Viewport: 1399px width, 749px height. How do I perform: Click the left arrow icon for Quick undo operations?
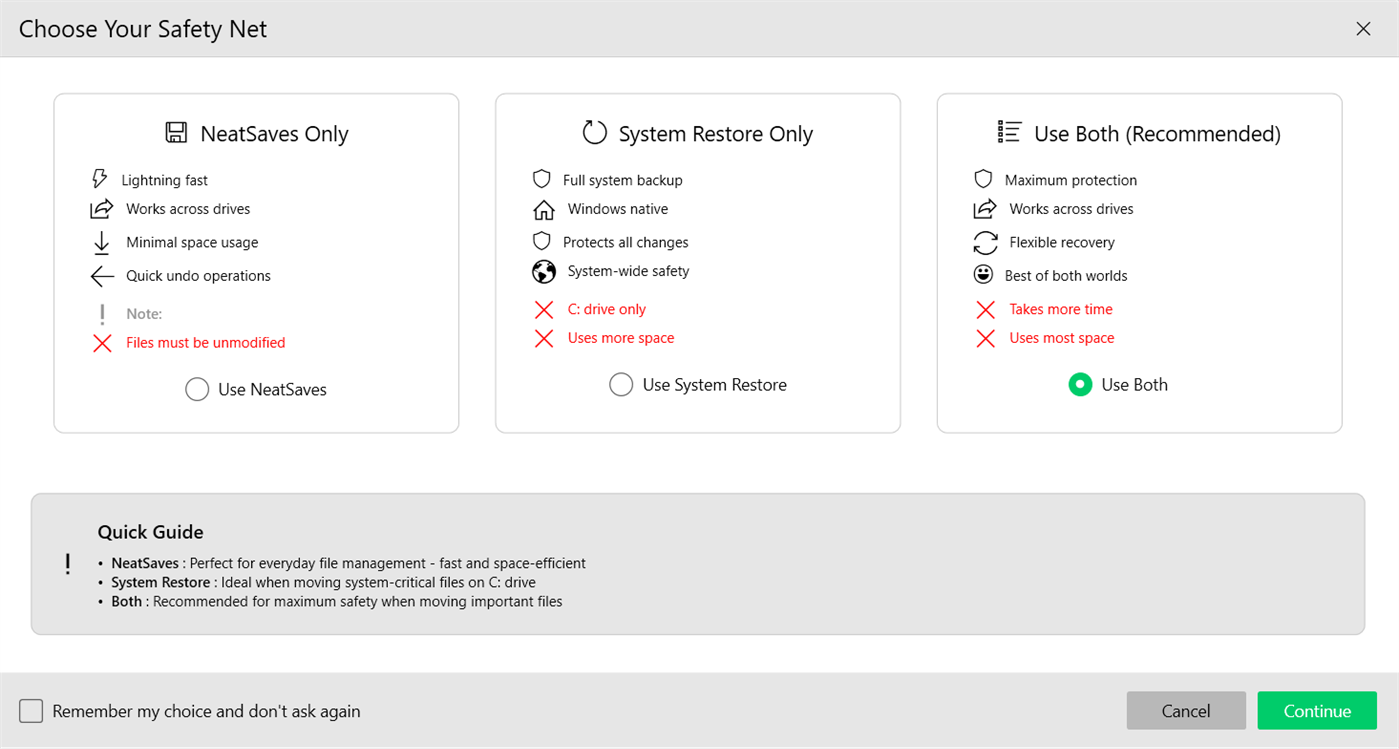click(100, 276)
